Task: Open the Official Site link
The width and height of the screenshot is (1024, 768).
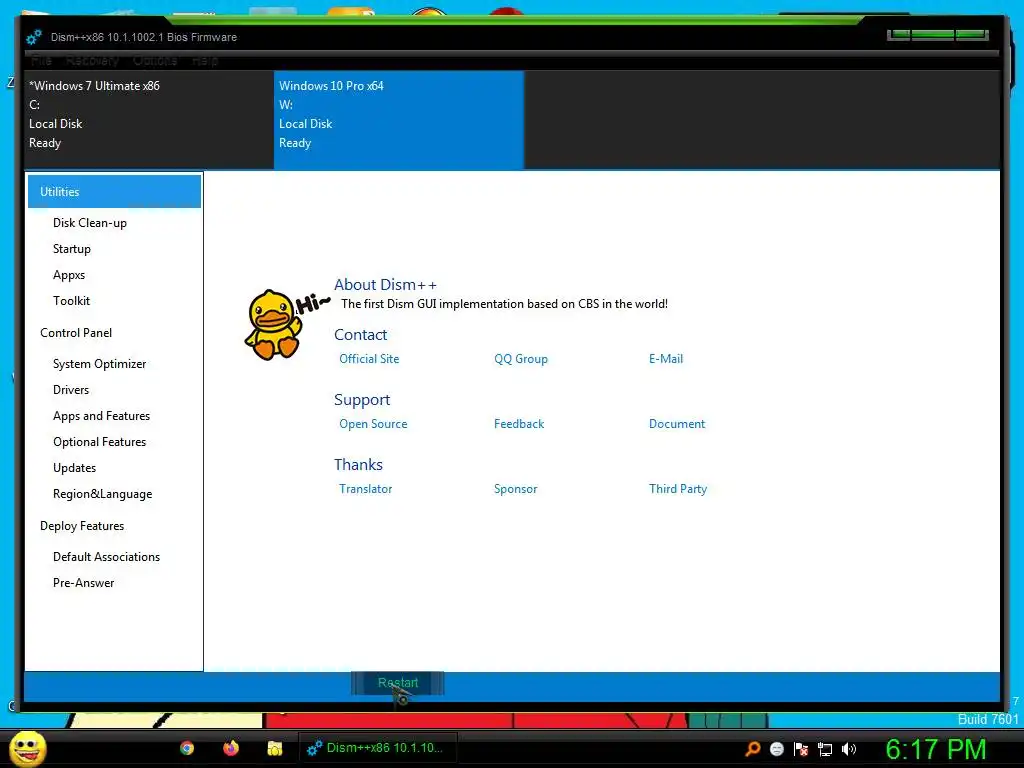Action: click(369, 359)
